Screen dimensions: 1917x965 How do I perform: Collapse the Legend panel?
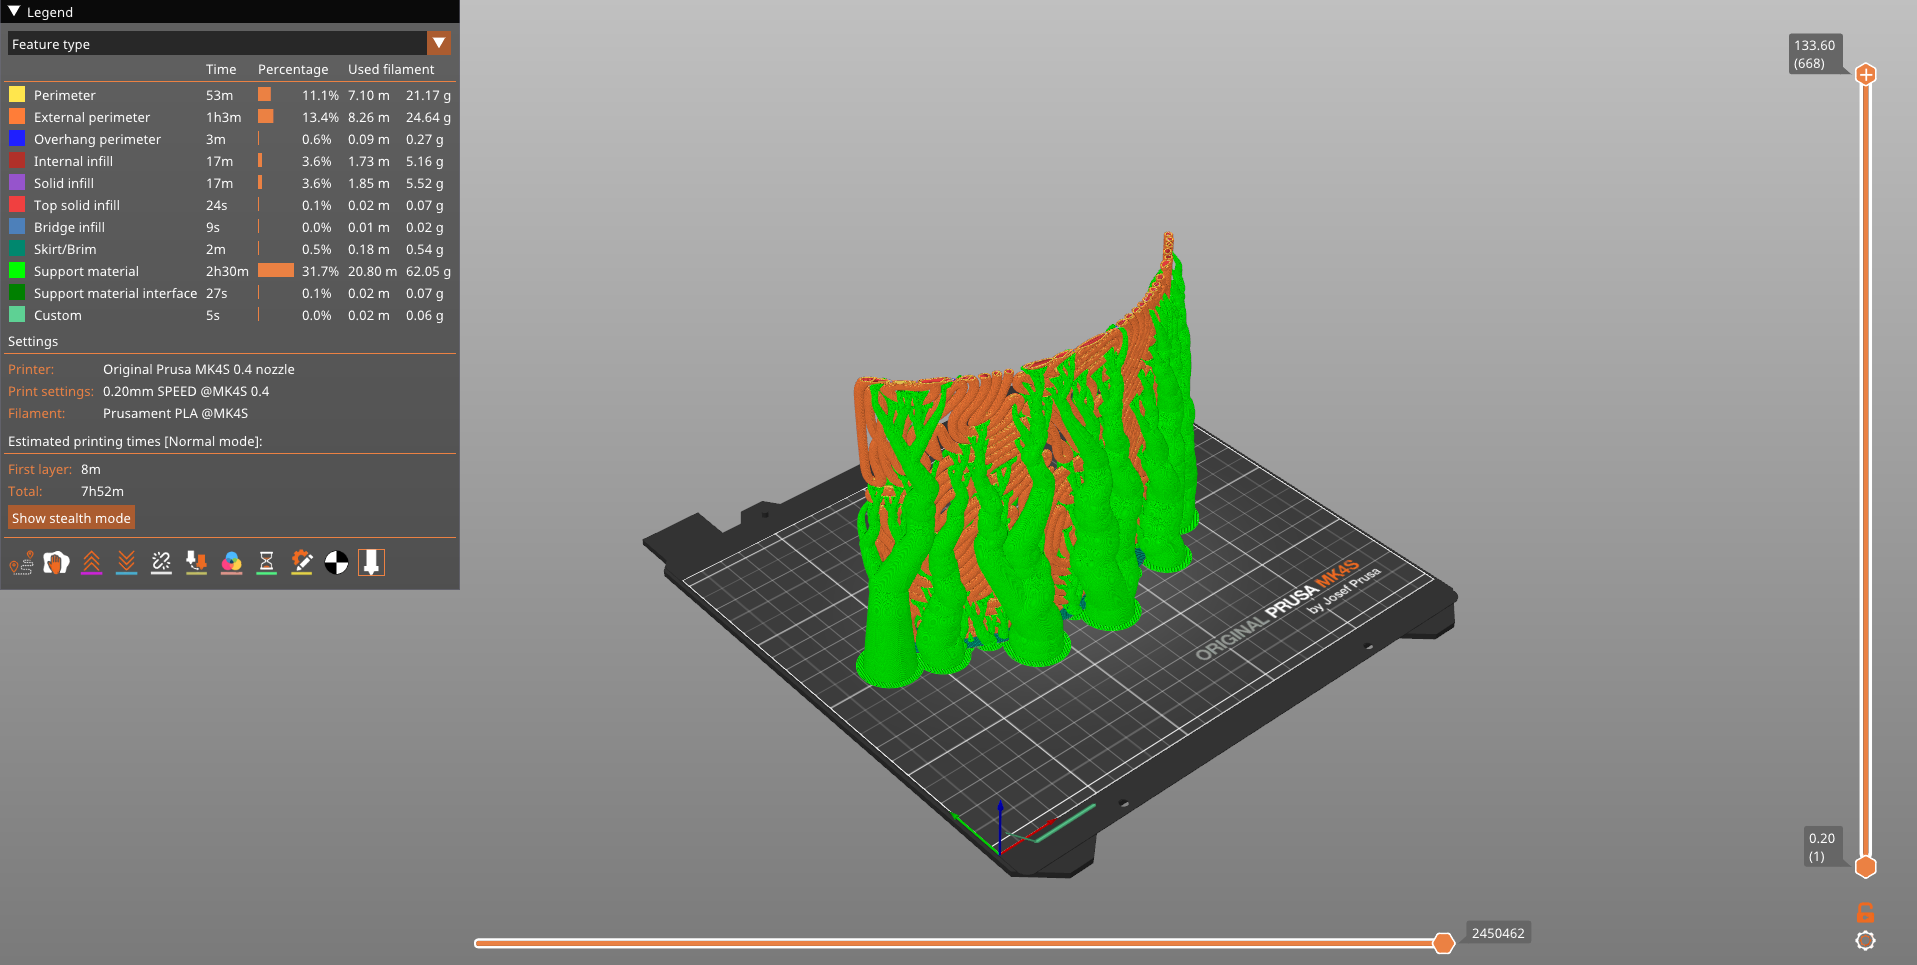[14, 12]
